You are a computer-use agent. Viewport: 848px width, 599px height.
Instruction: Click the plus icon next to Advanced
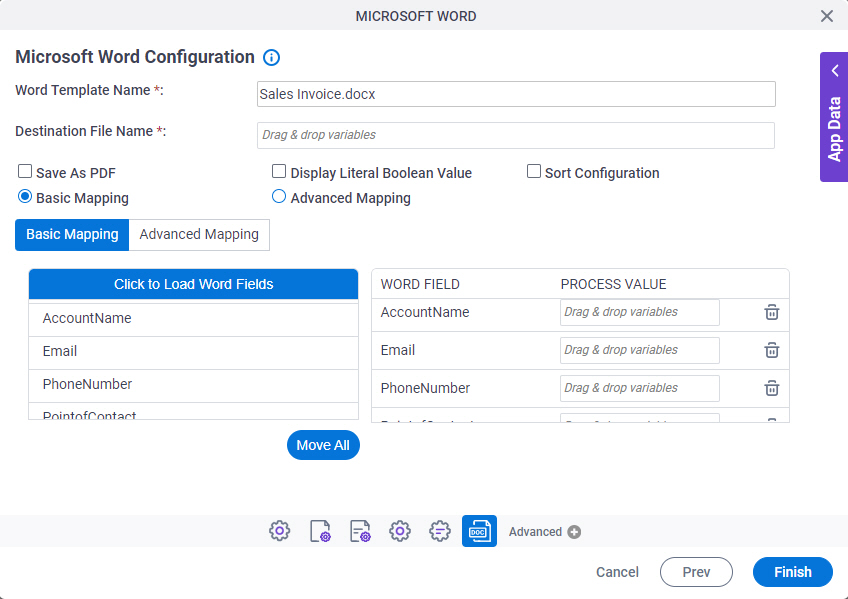(574, 532)
